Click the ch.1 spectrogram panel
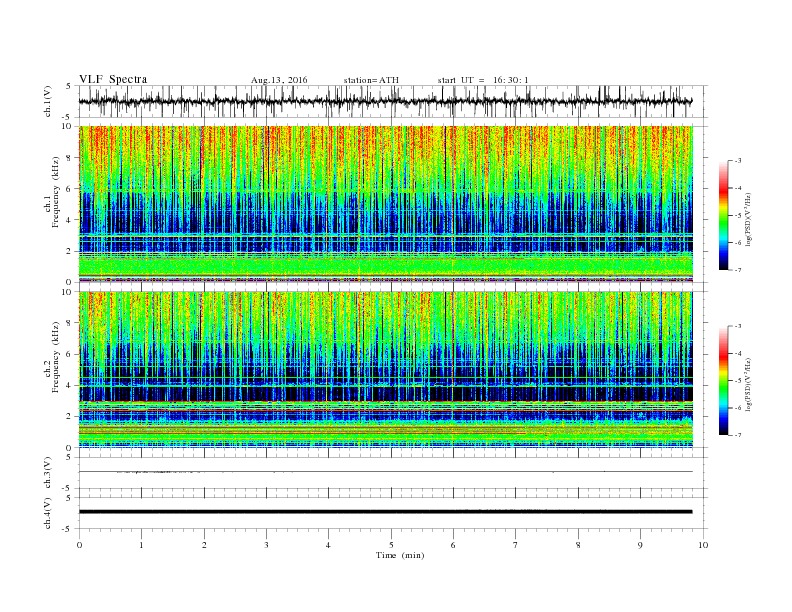The height and width of the screenshot is (612, 792). 385,204
